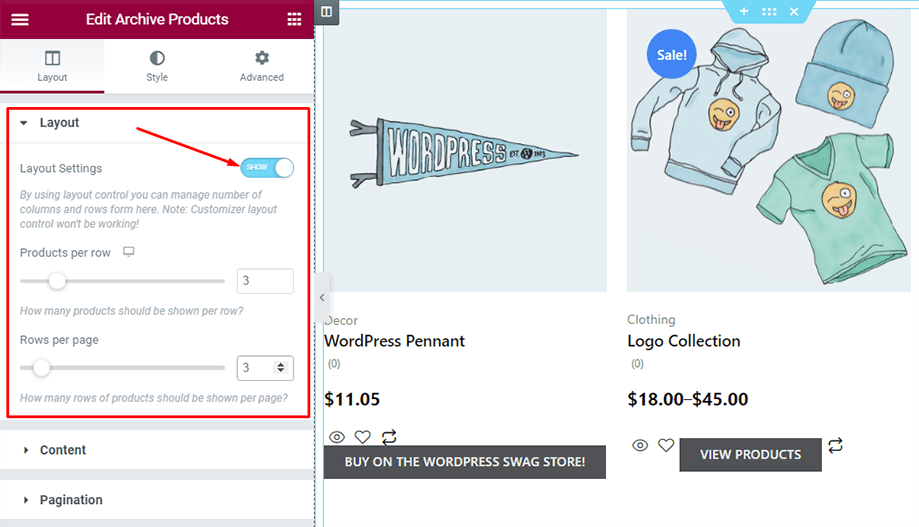
Task: Add WordPress Pennant to wishlist heart
Action: coord(363,437)
